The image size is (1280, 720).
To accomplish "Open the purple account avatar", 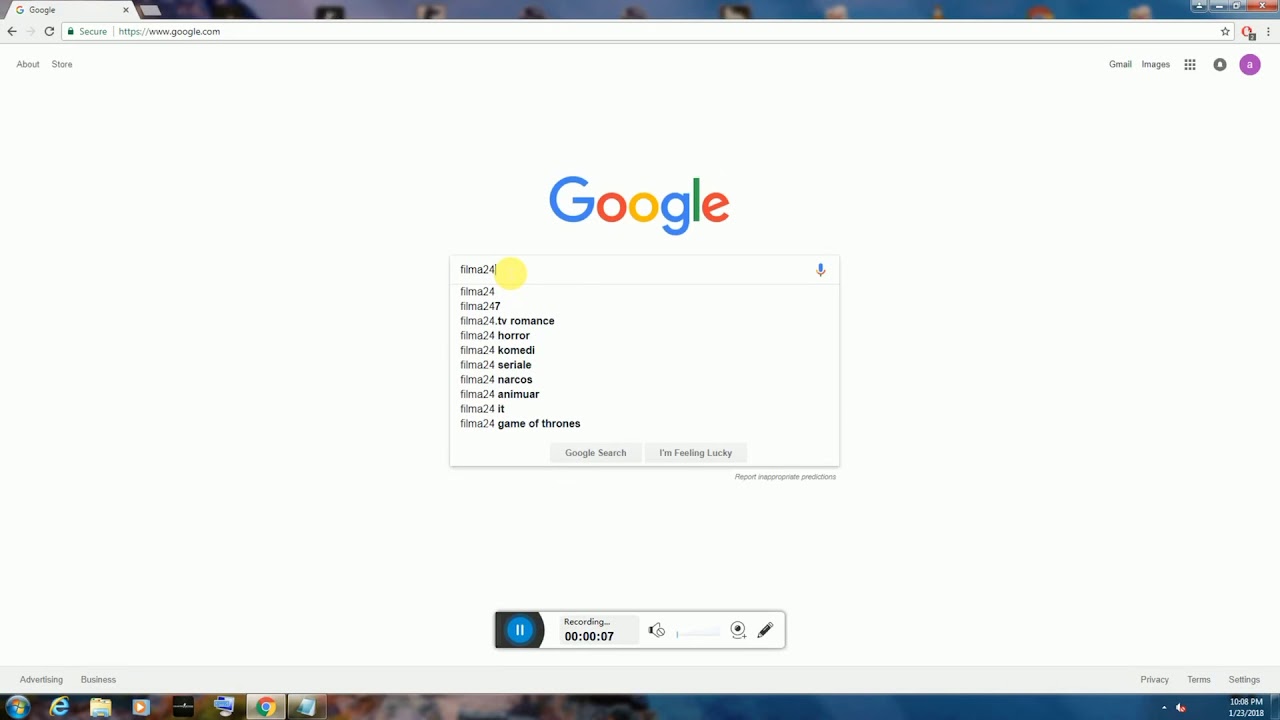I will click(x=1250, y=65).
